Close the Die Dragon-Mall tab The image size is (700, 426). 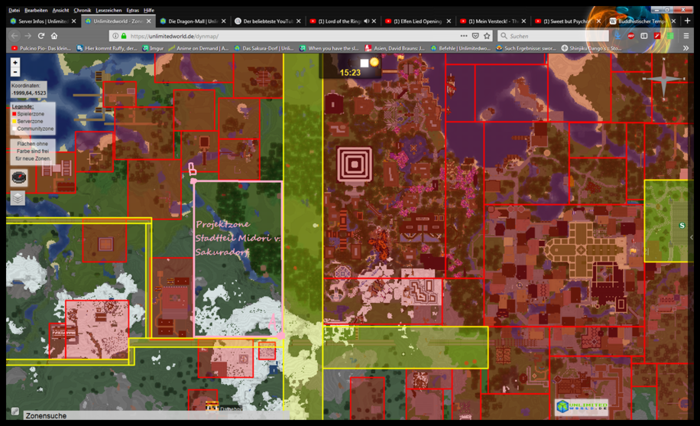click(x=224, y=21)
